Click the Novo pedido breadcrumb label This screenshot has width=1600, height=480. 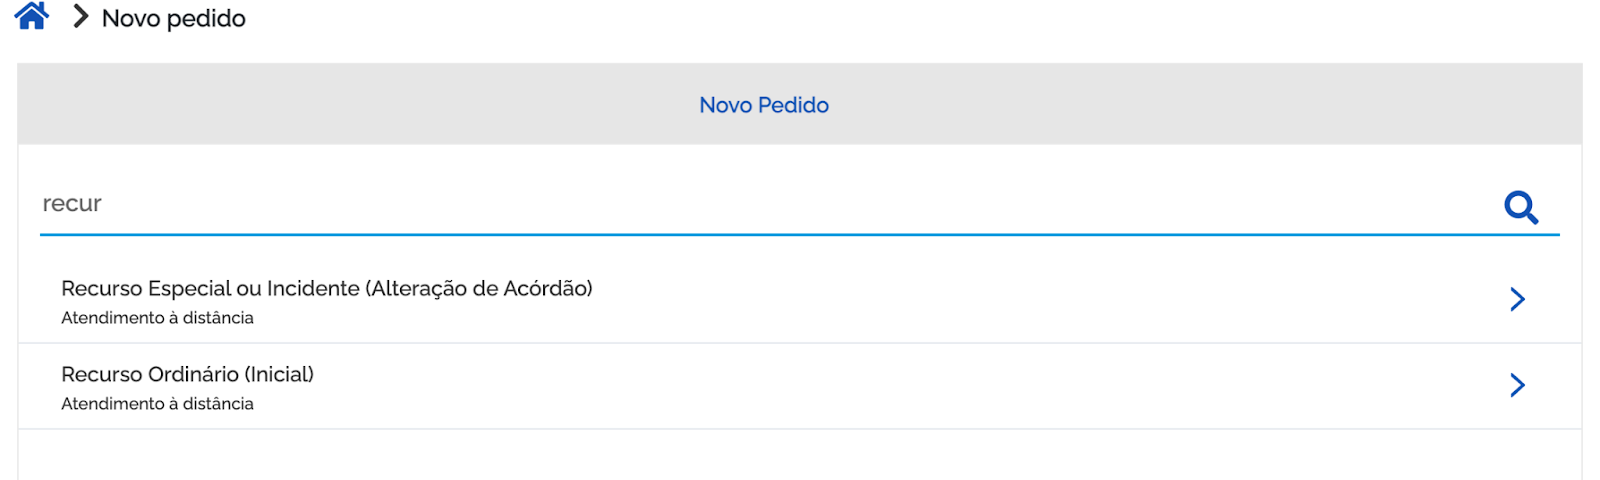click(174, 18)
